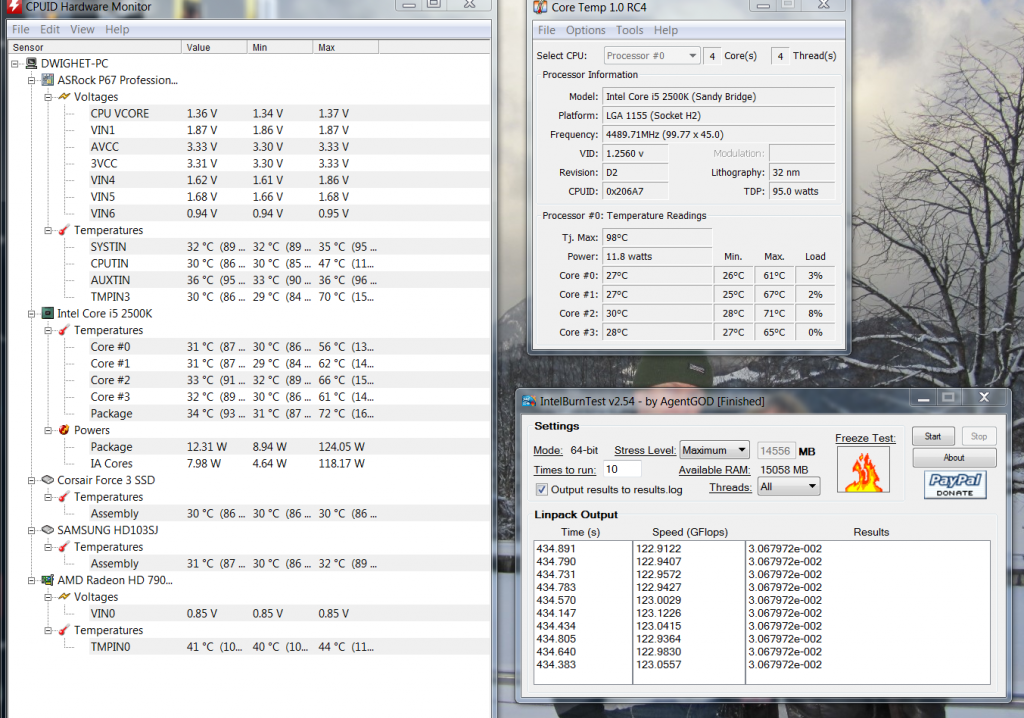
Task: Select the VIN0 voltage row
Action: 289,613
